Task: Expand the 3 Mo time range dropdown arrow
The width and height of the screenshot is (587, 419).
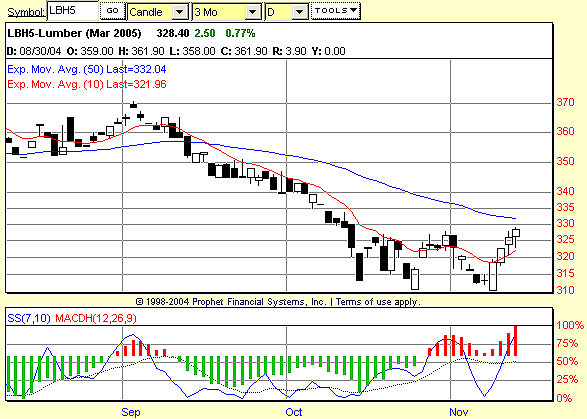Action: [253, 12]
